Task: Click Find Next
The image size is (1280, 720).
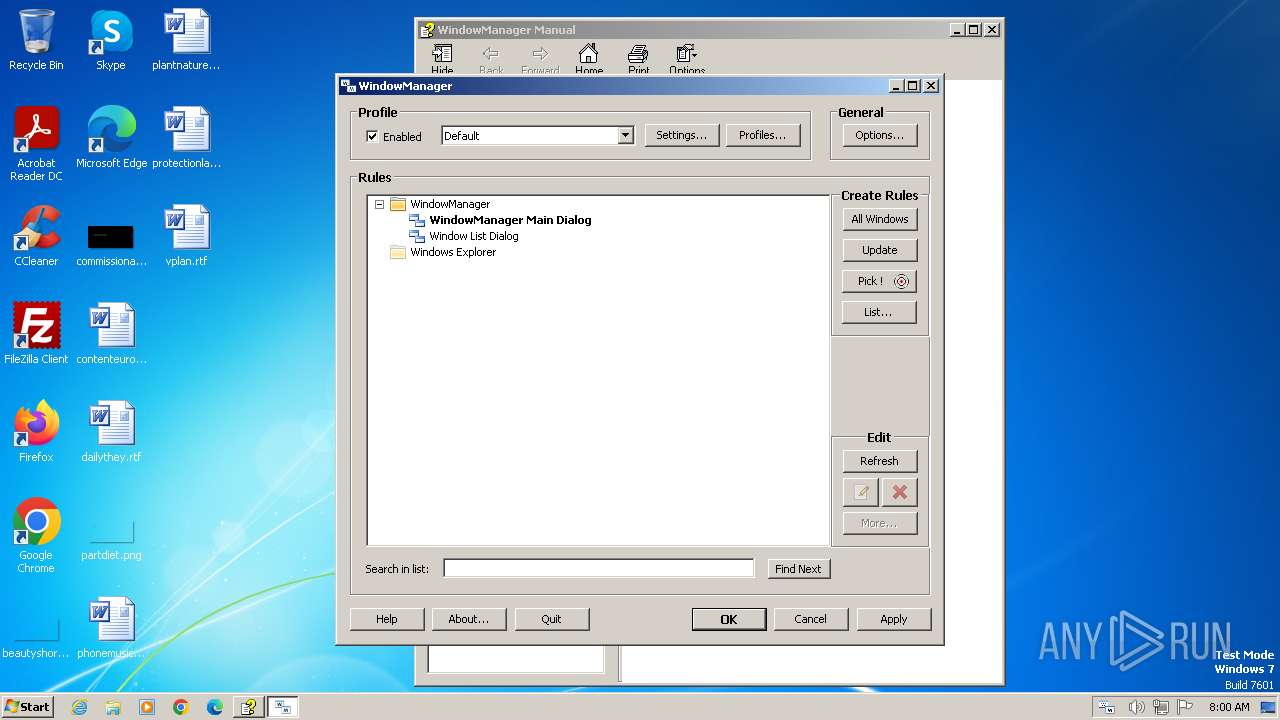Action: (x=798, y=569)
